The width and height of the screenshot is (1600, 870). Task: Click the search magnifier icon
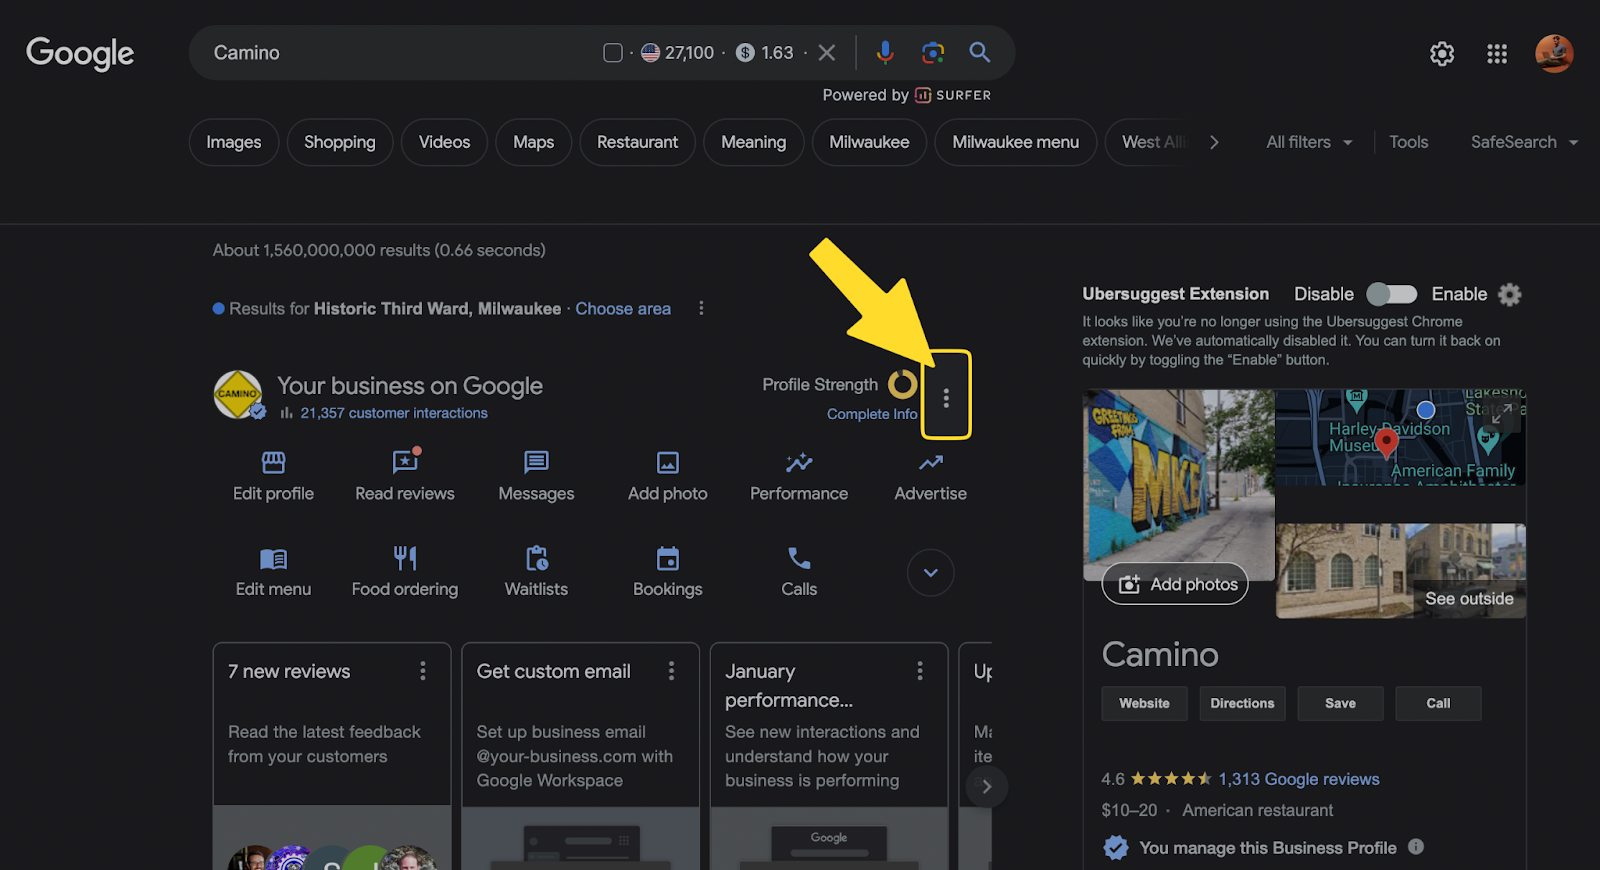click(x=980, y=52)
